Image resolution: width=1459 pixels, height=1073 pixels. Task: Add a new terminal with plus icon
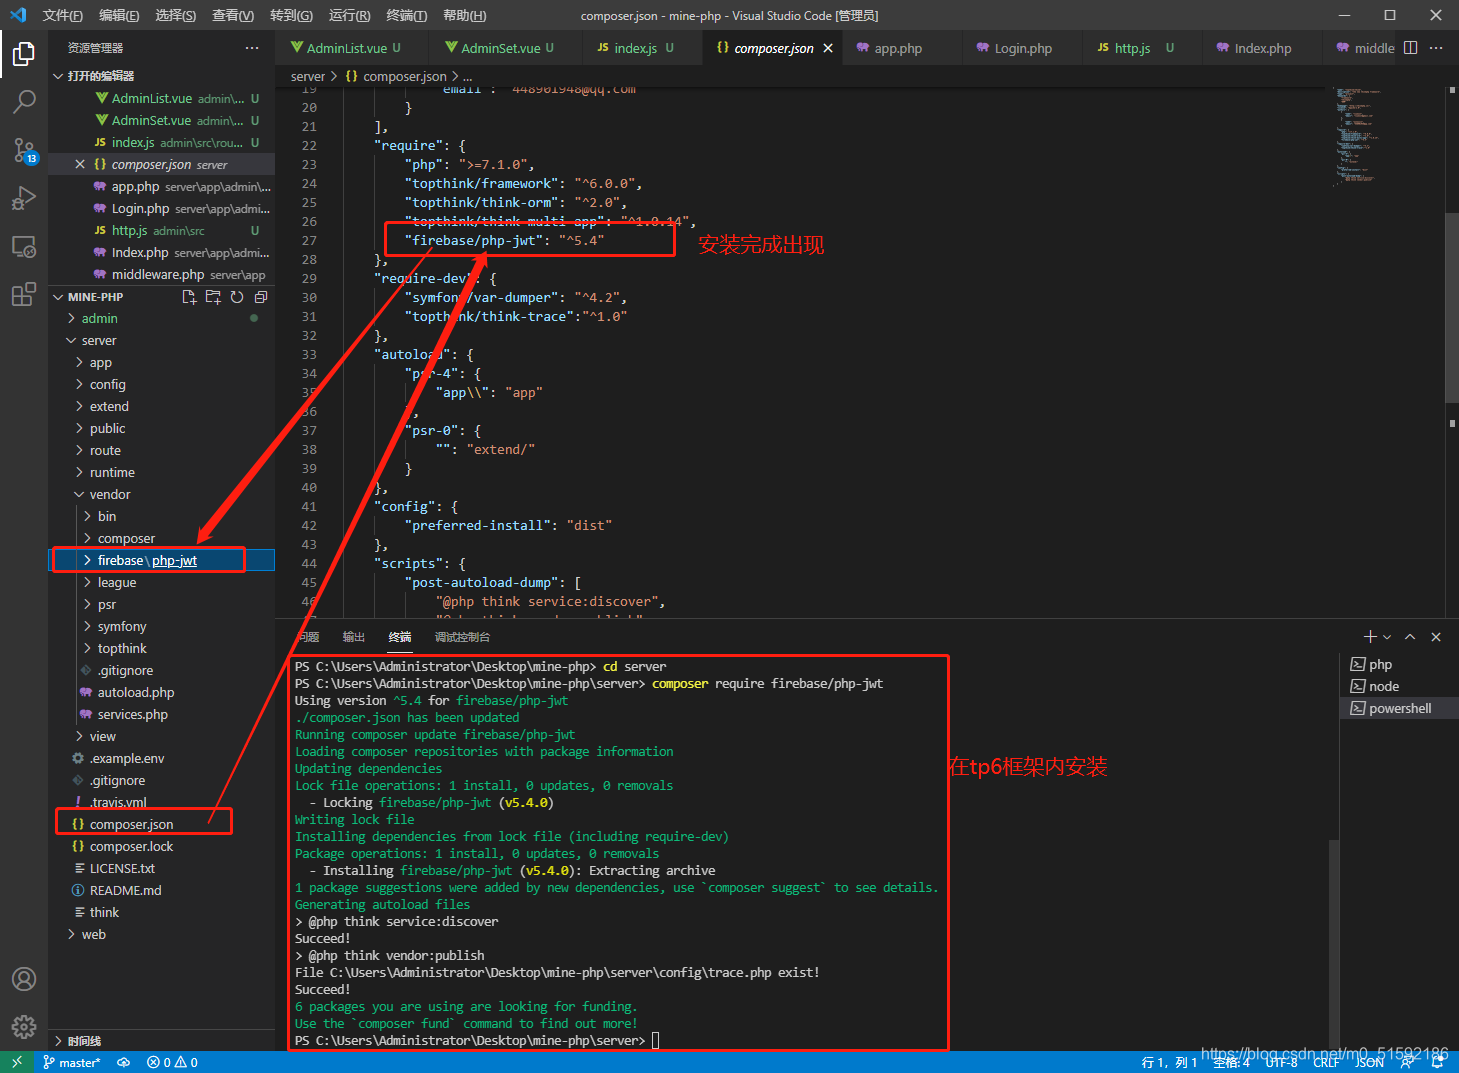1370,637
